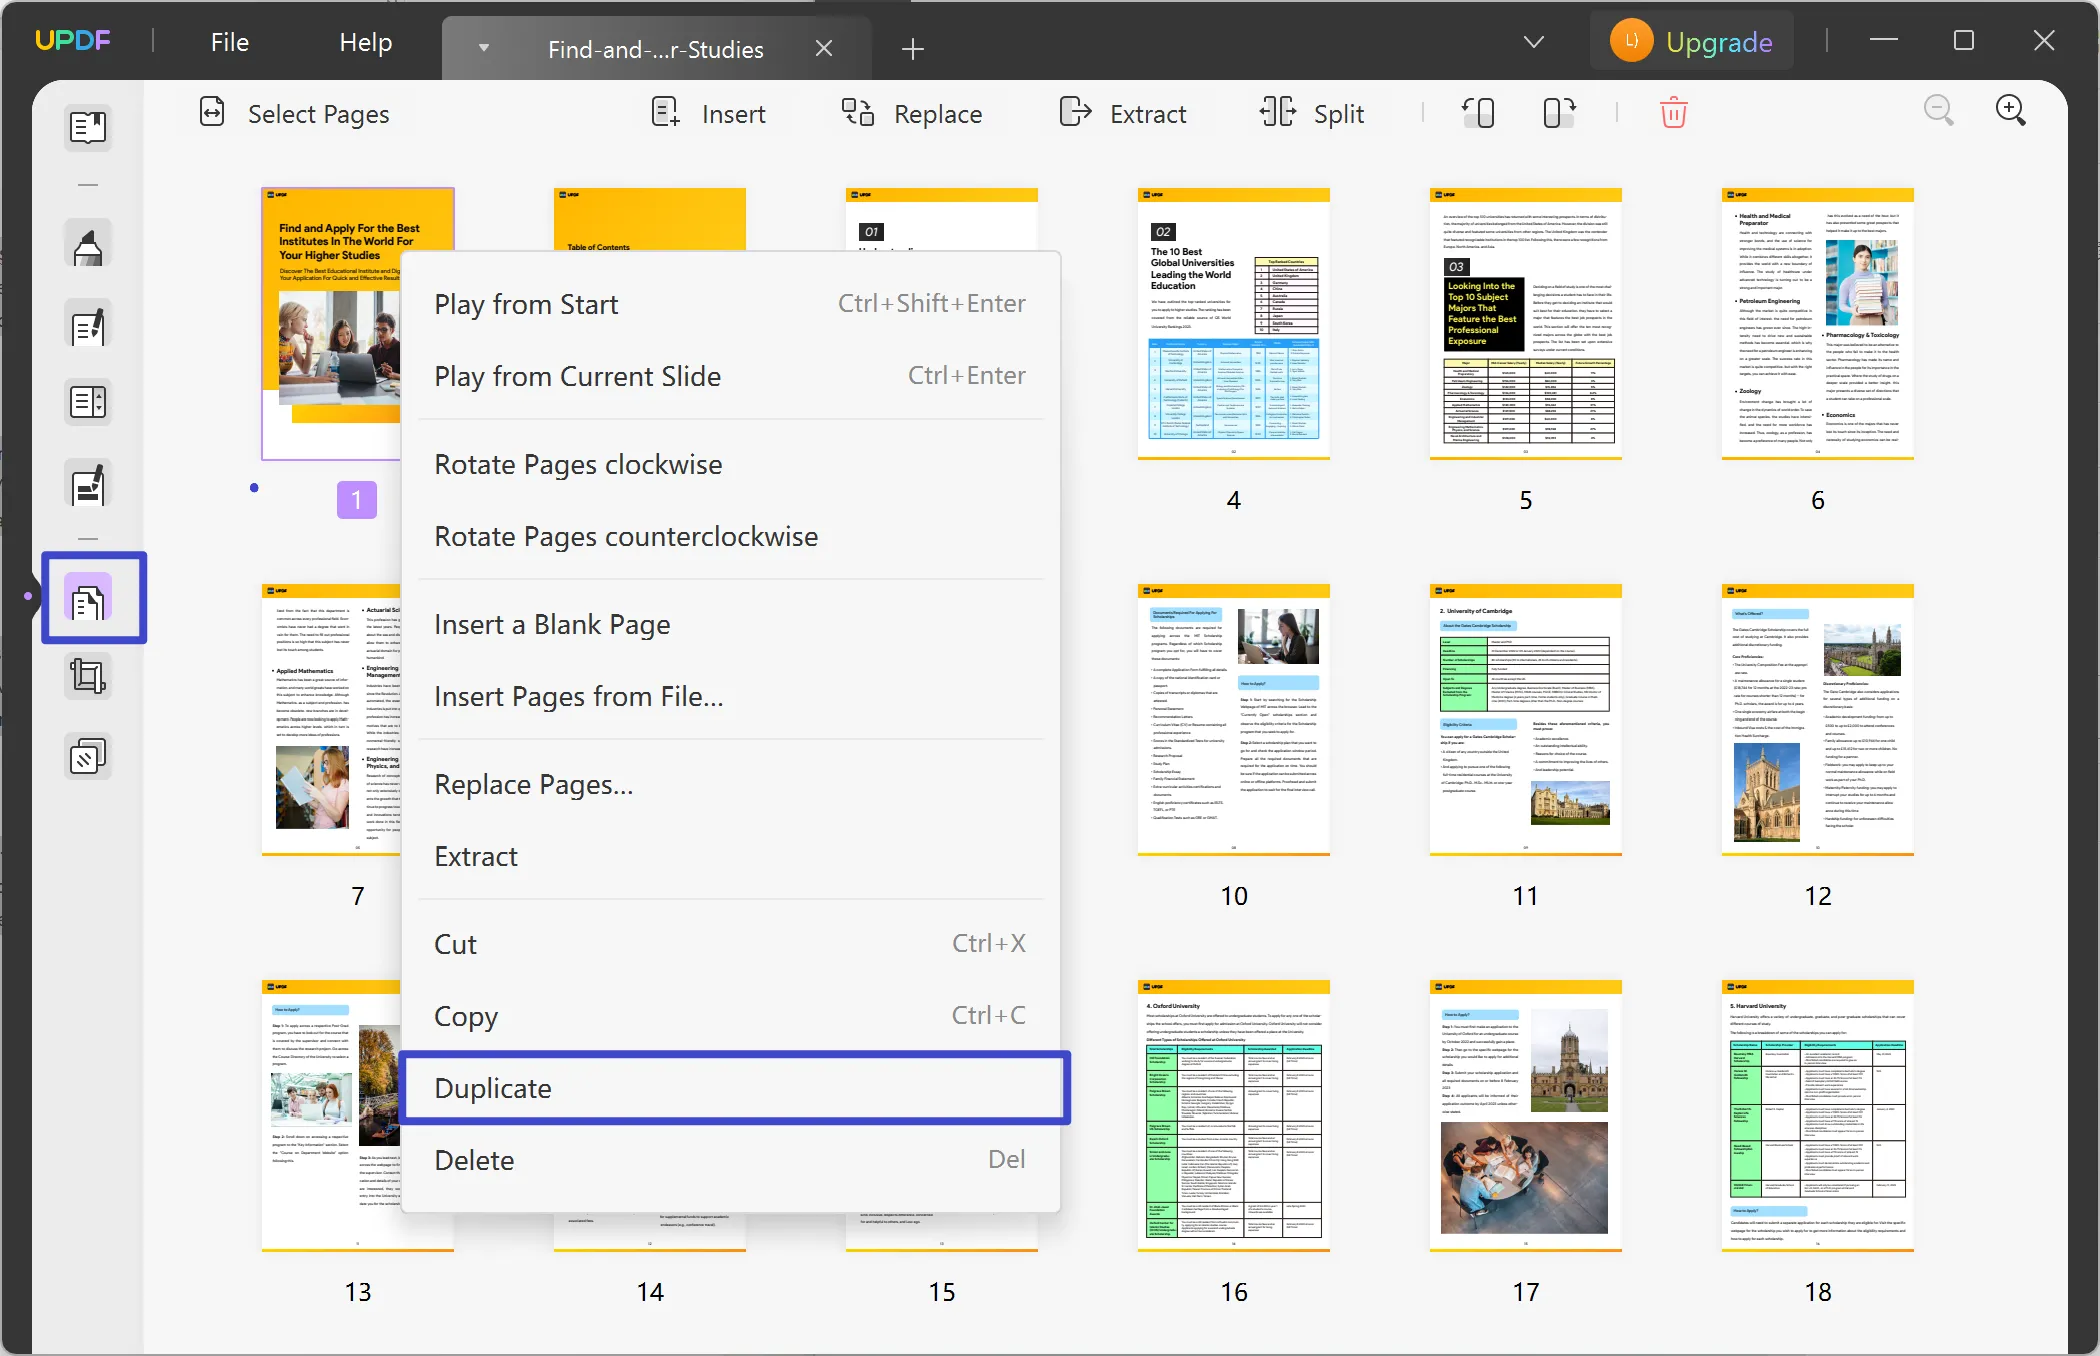2100x1356 pixels.
Task: Zoom out using the magnifier icon
Action: point(1940,110)
